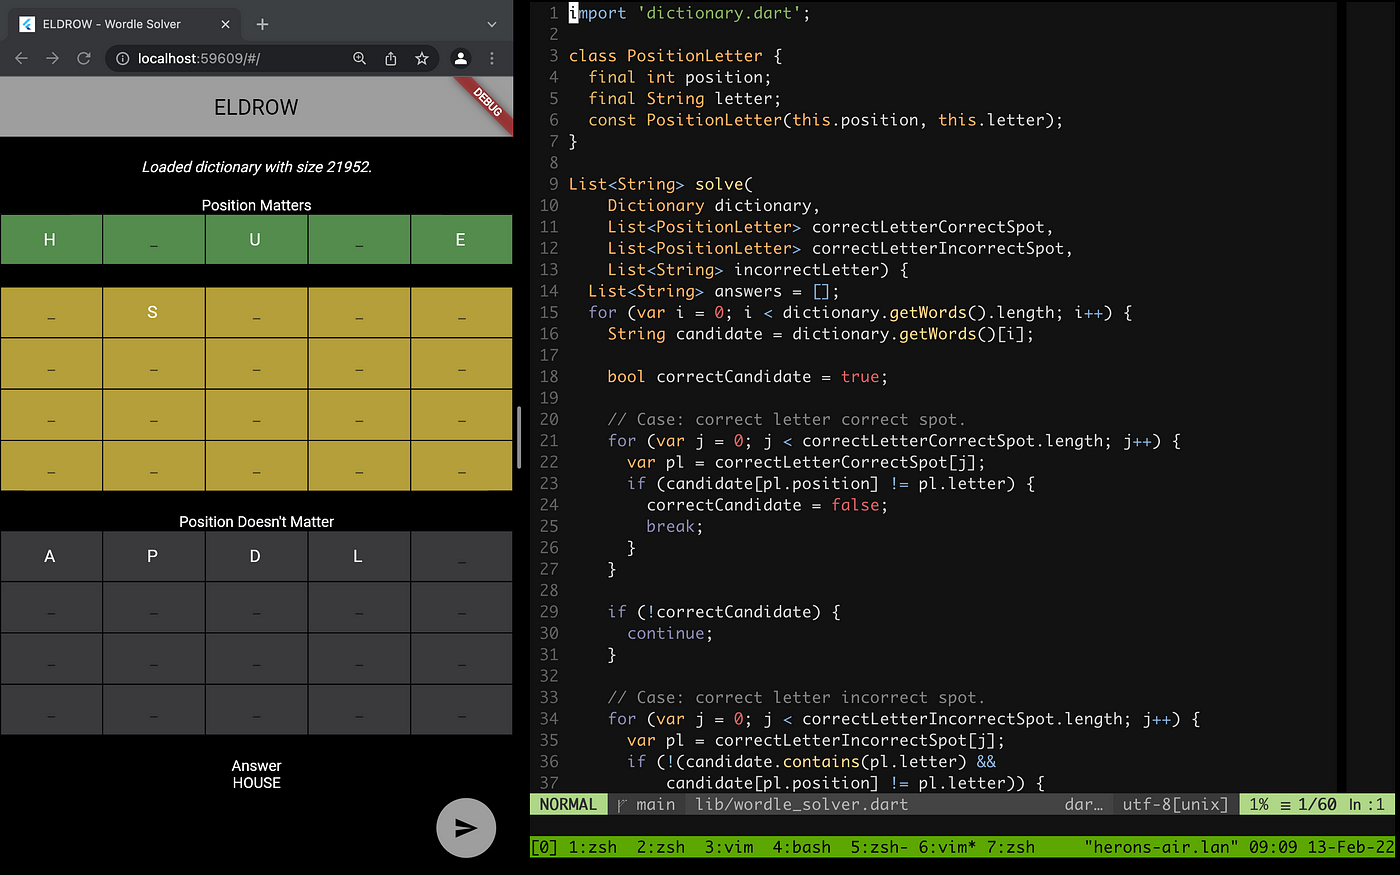
Task: Click the browser forward arrow
Action: coord(52,59)
